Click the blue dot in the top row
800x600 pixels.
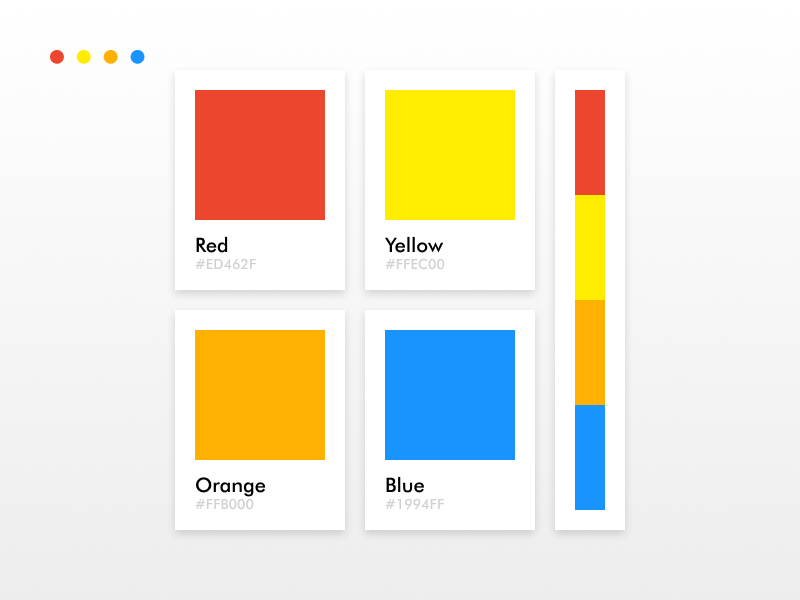coord(138,57)
